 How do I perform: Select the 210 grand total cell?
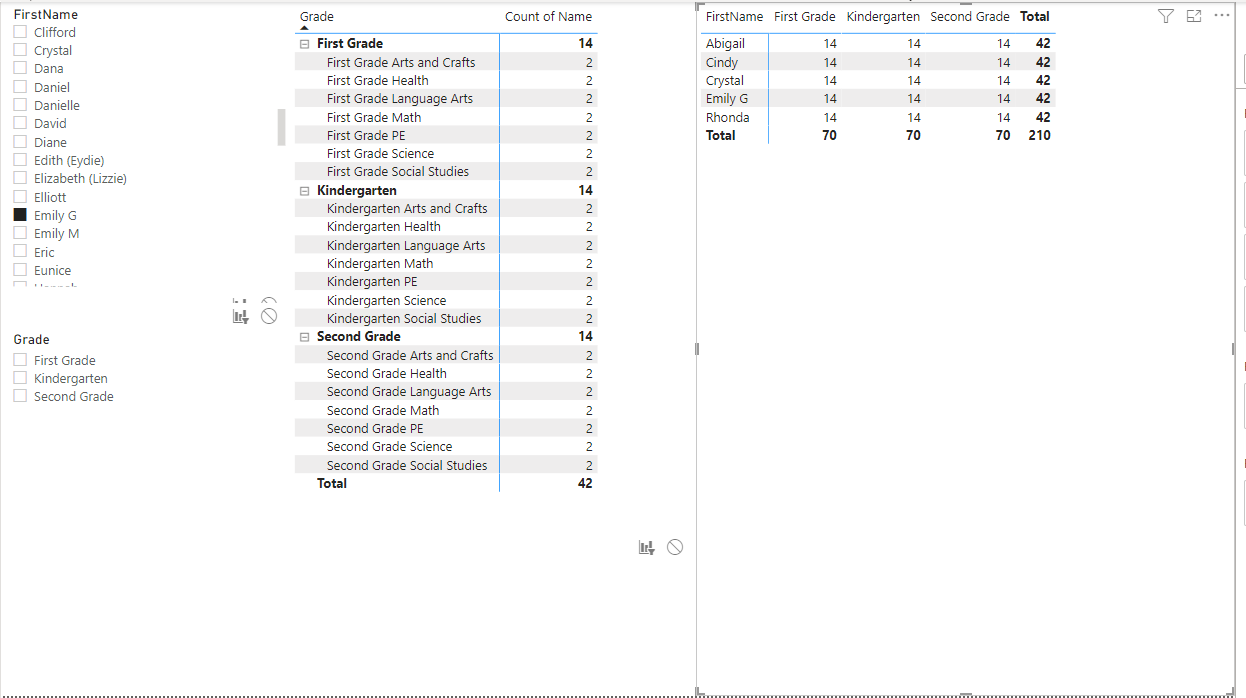coord(1039,136)
